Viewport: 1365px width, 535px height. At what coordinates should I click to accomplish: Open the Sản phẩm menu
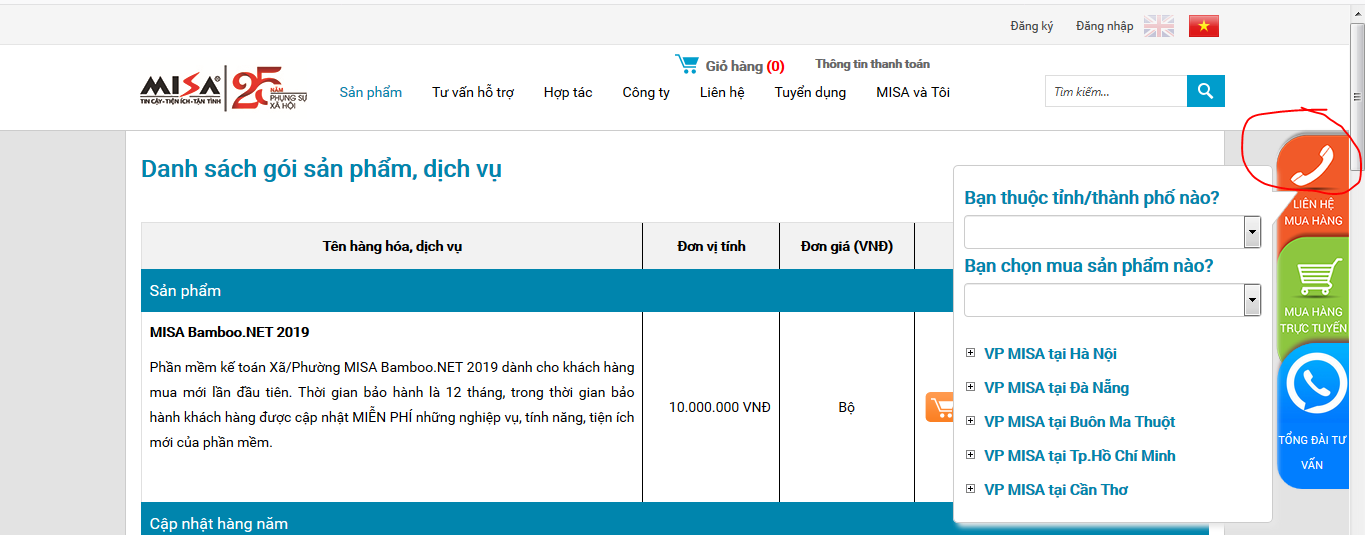pyautogui.click(x=371, y=92)
